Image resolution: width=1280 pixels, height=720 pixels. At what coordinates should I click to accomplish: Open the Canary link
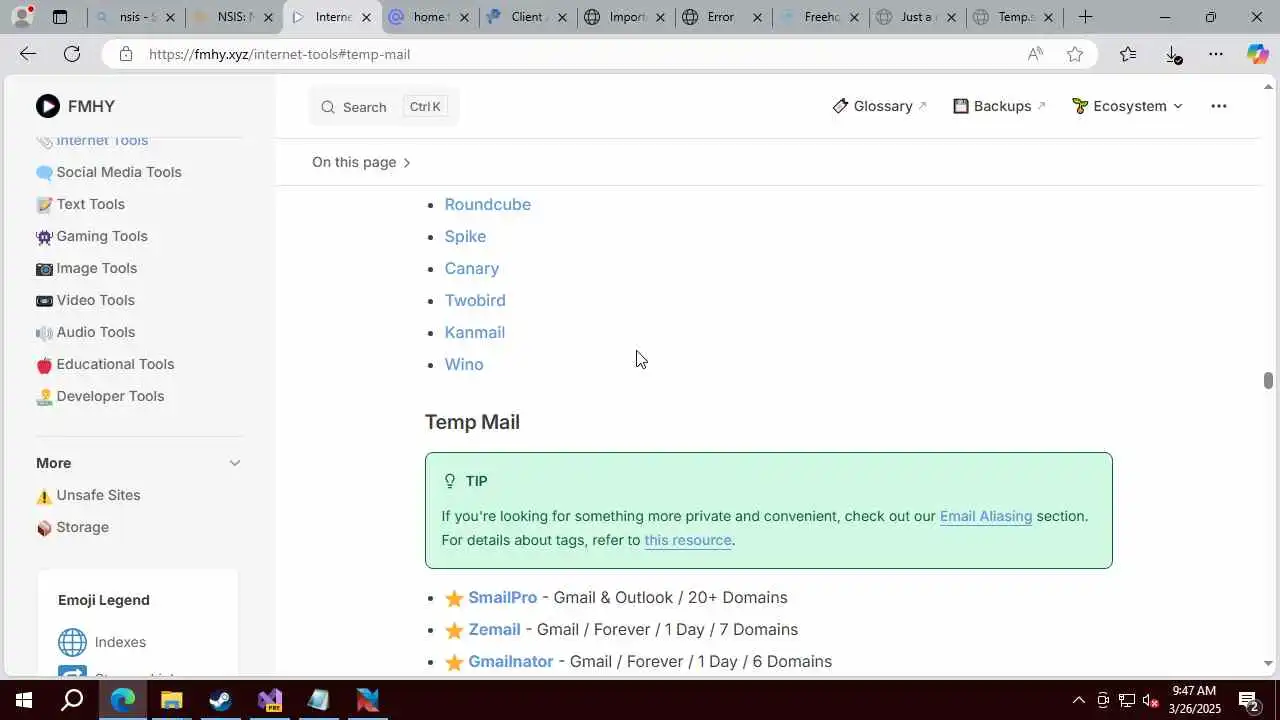(472, 268)
